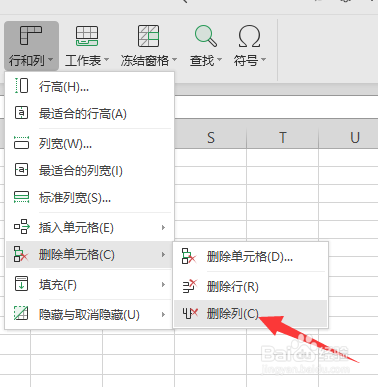Choose 行高(H)... menu entry
The height and width of the screenshot is (387, 378).
(x=90, y=86)
